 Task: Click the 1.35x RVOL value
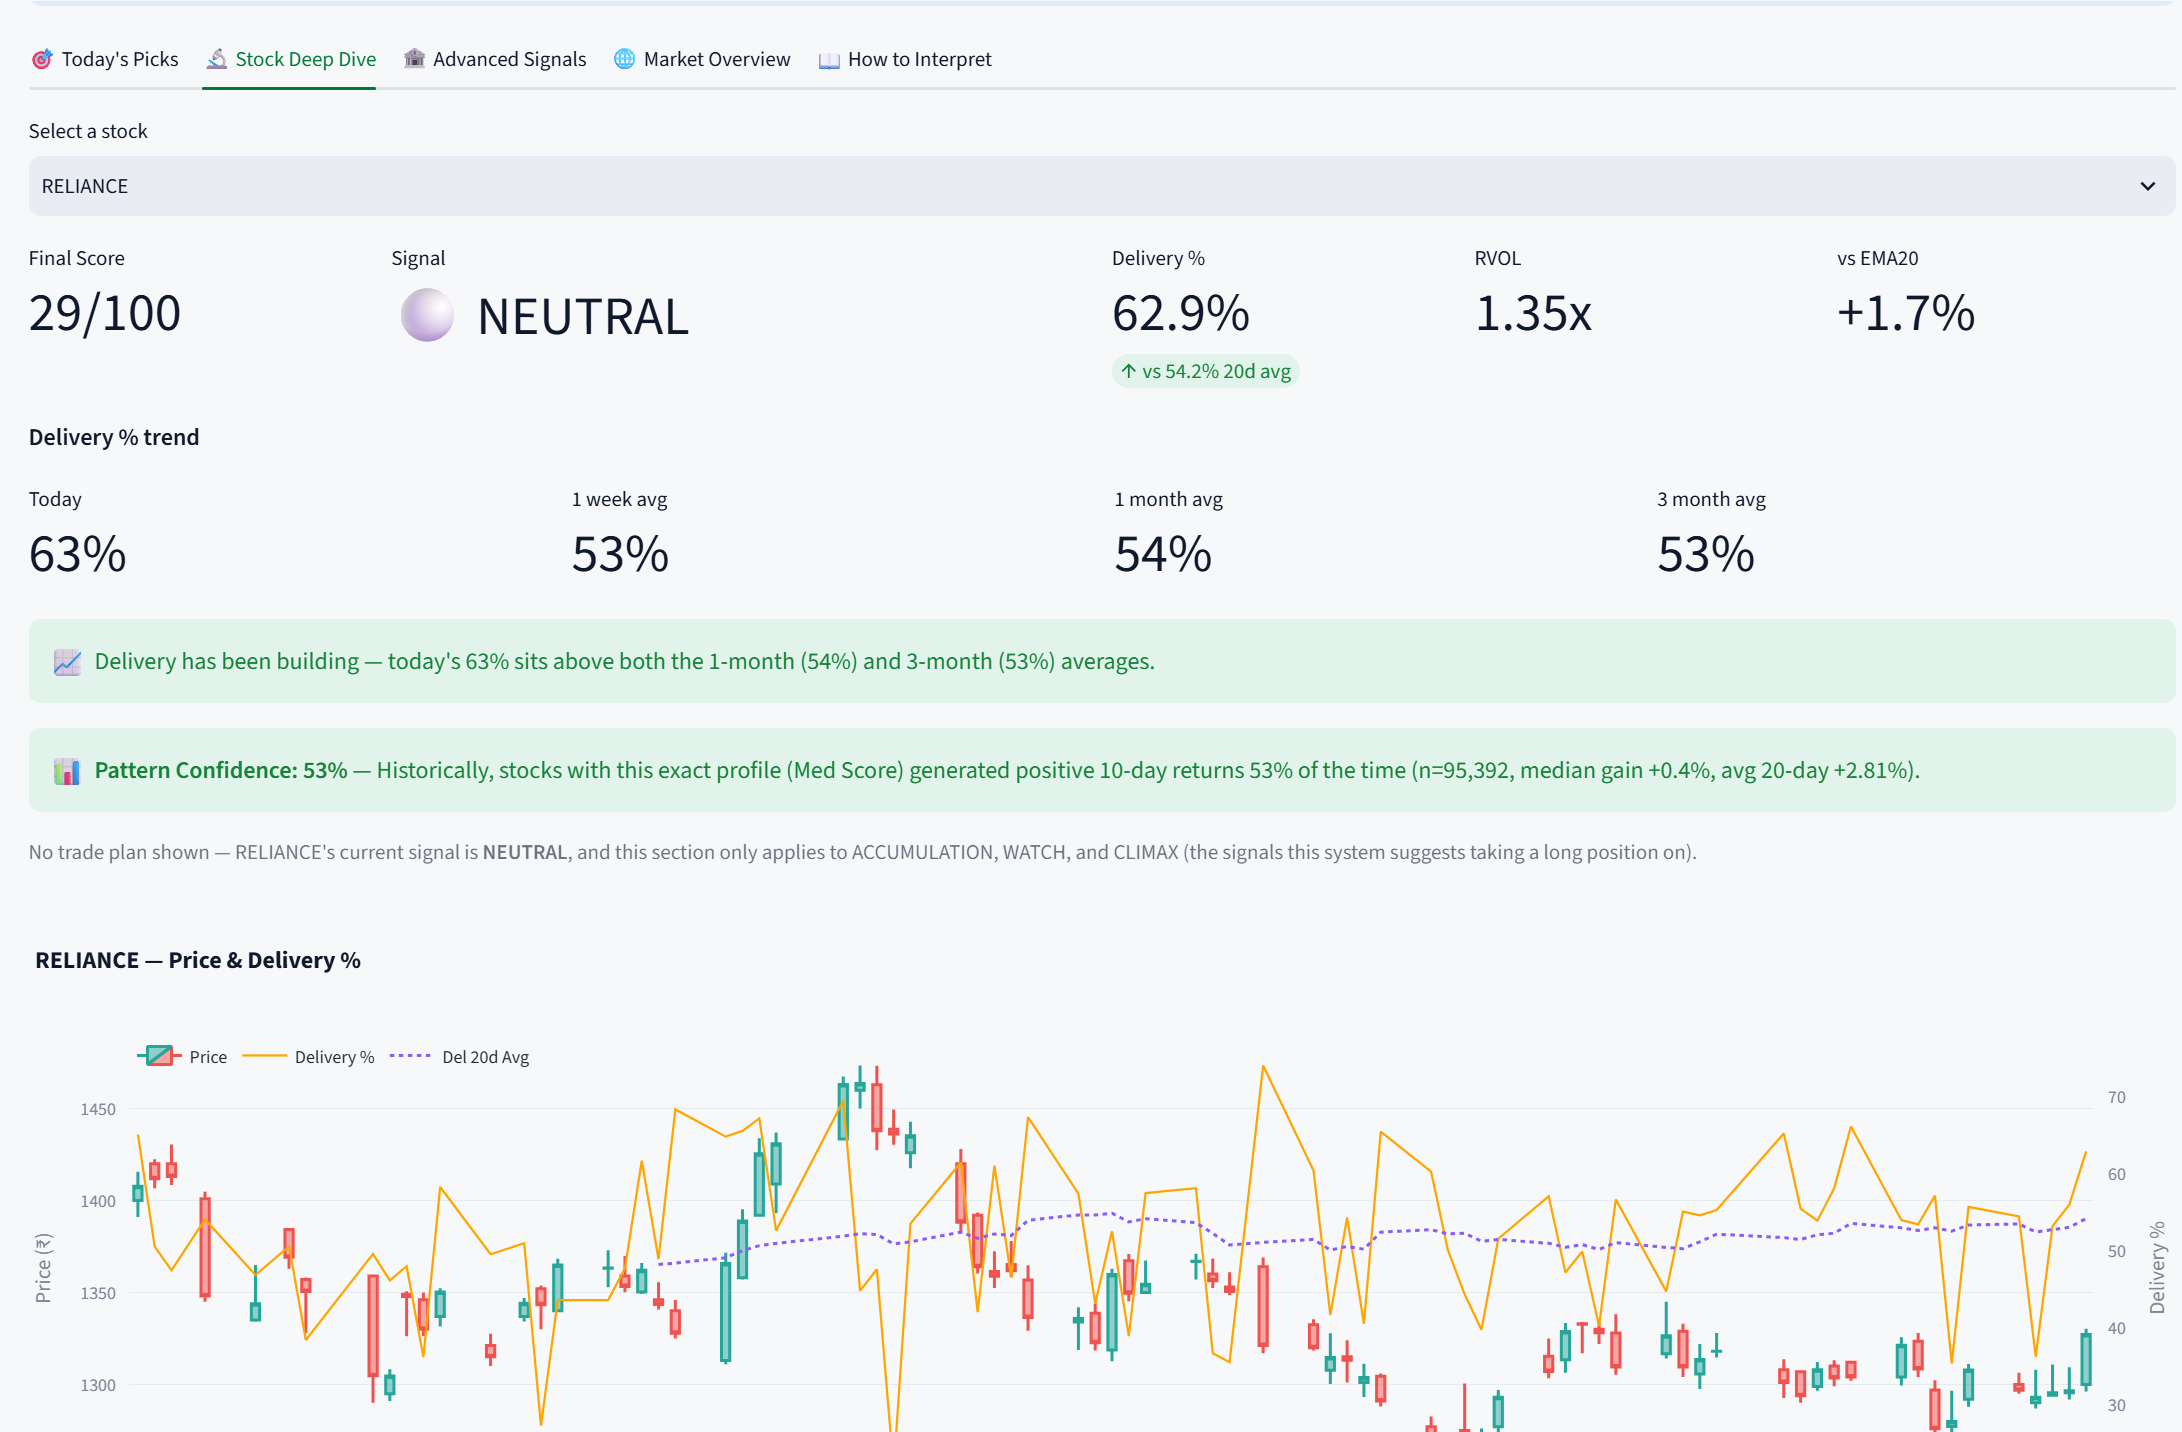click(x=1533, y=313)
